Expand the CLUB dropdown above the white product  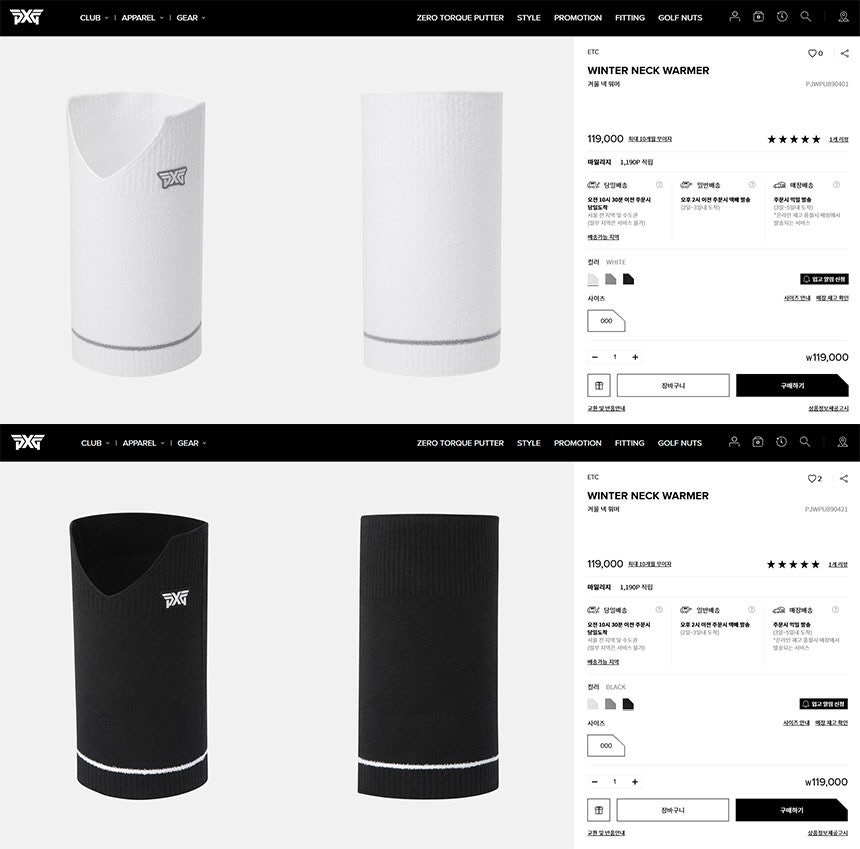pos(94,18)
